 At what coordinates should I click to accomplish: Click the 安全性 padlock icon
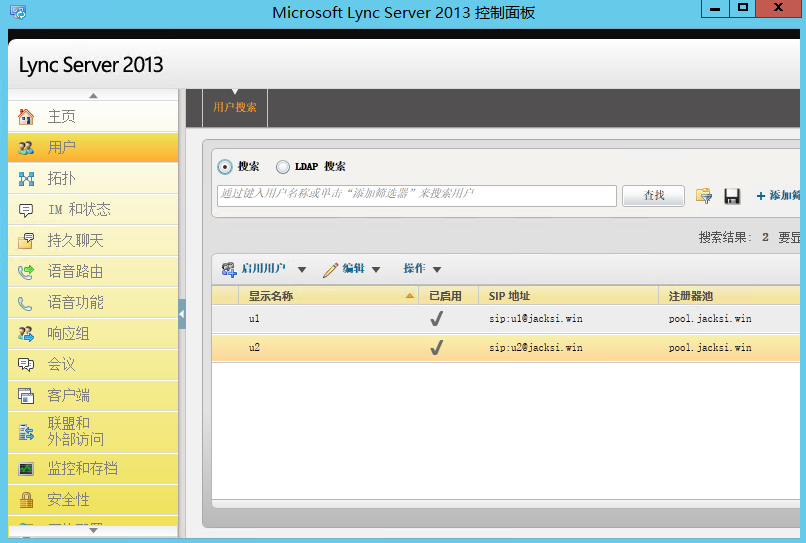26,500
